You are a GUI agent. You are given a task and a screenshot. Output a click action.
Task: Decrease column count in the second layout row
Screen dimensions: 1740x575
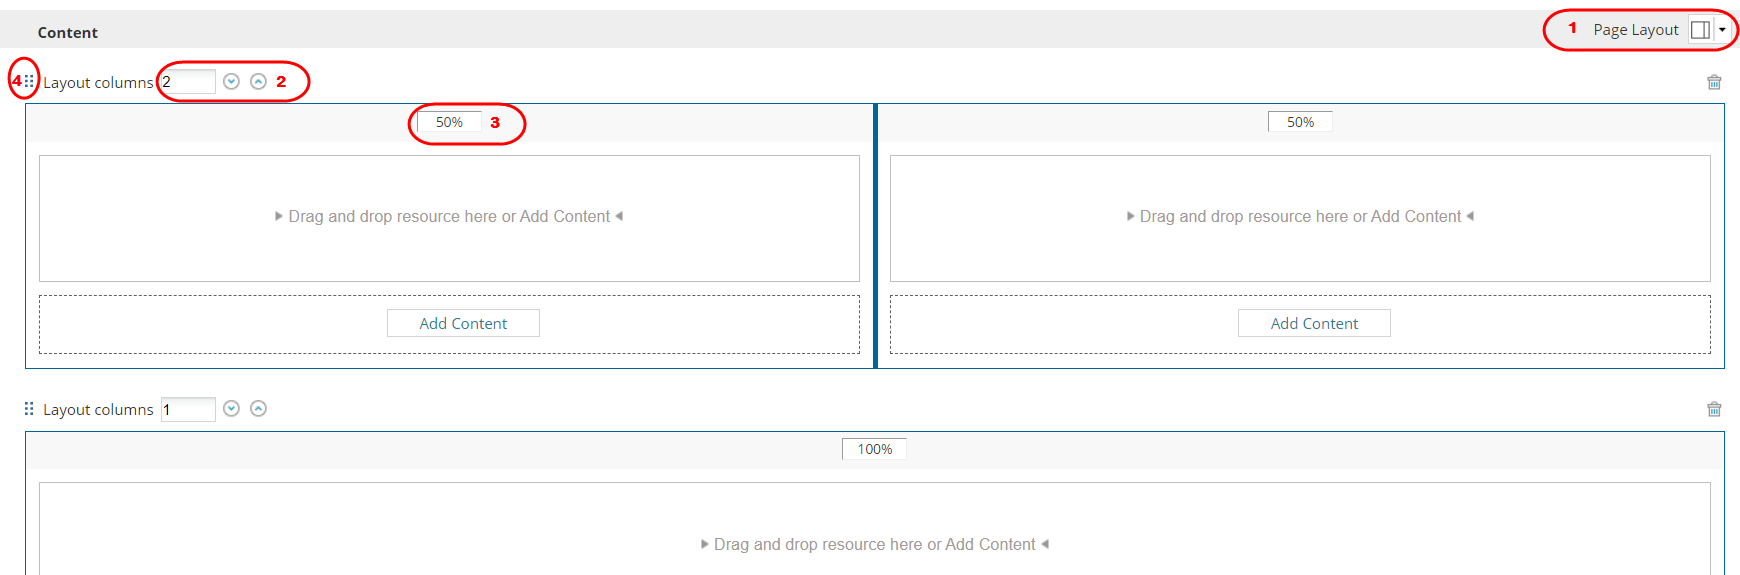(x=231, y=408)
